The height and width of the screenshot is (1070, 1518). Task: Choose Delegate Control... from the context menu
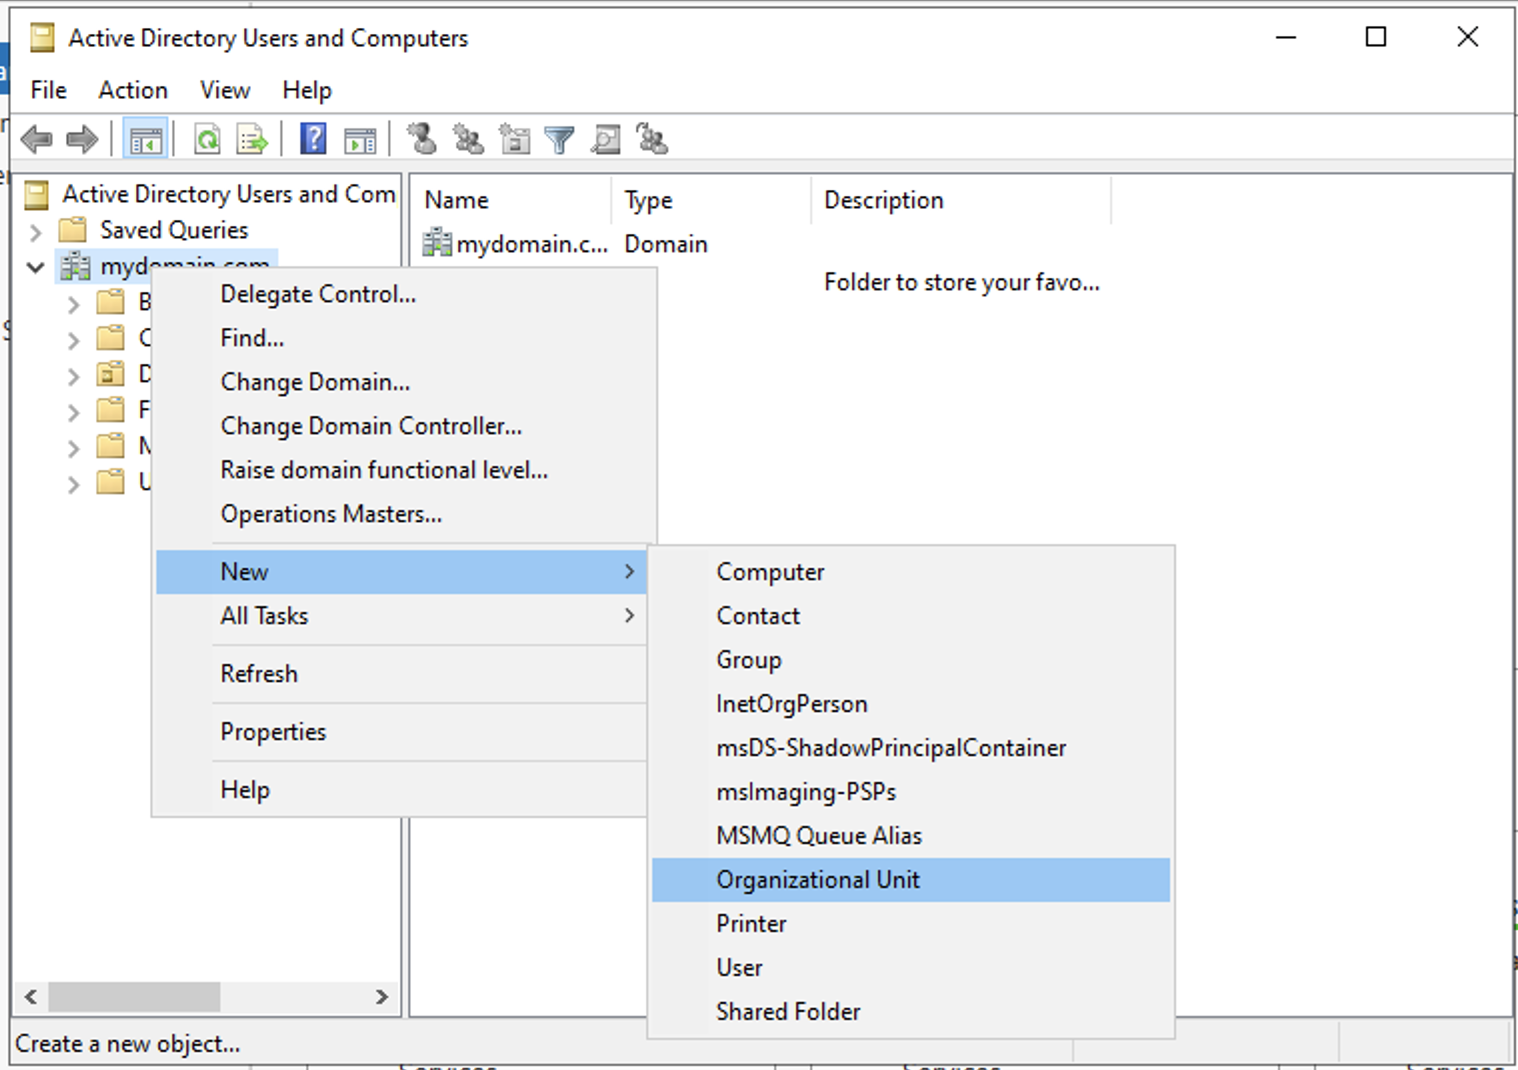pos(404,294)
